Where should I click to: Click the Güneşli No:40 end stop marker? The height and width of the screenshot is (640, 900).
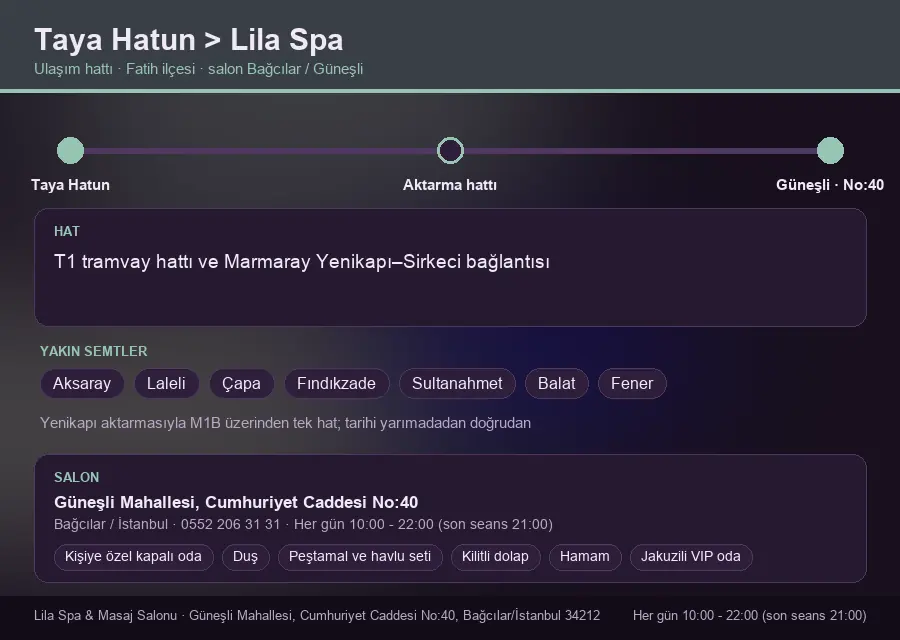point(830,150)
